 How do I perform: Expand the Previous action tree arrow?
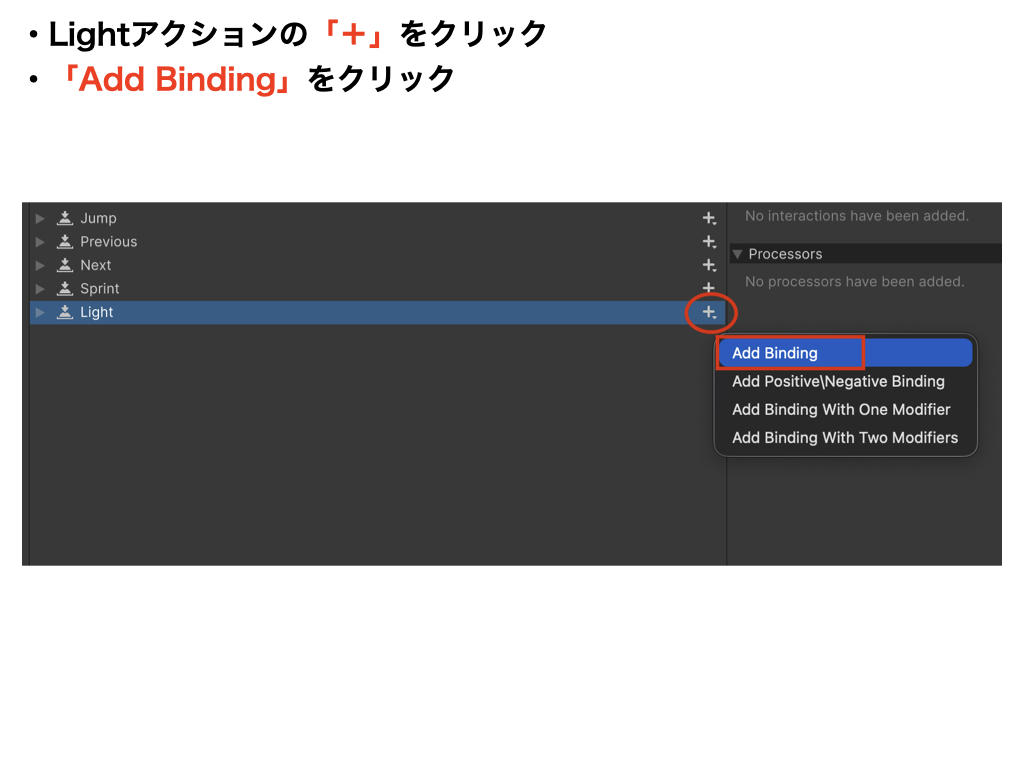[40, 242]
